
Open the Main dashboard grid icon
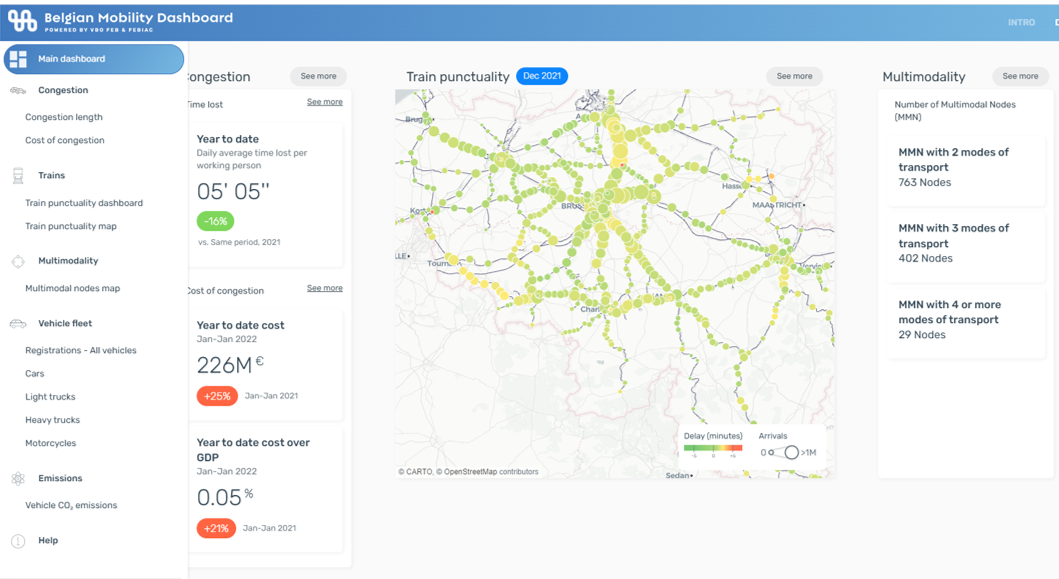pos(16,59)
